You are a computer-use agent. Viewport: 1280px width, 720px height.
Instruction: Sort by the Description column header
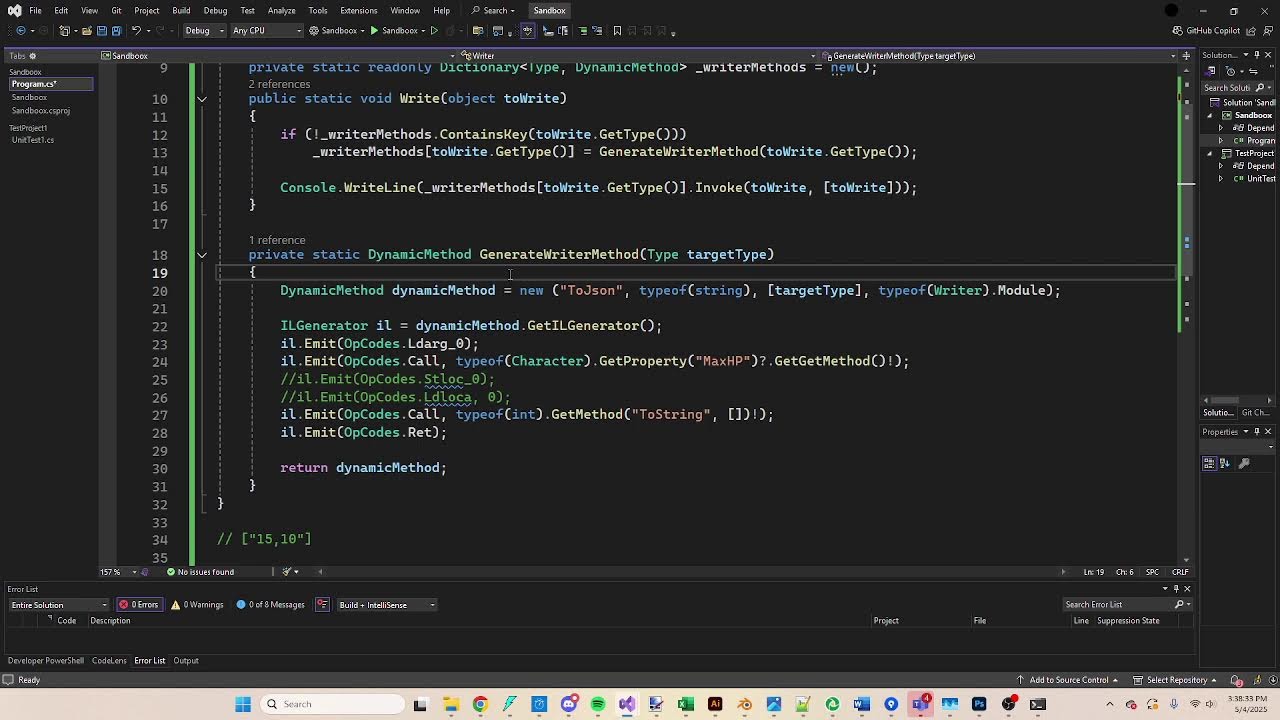tap(110, 621)
